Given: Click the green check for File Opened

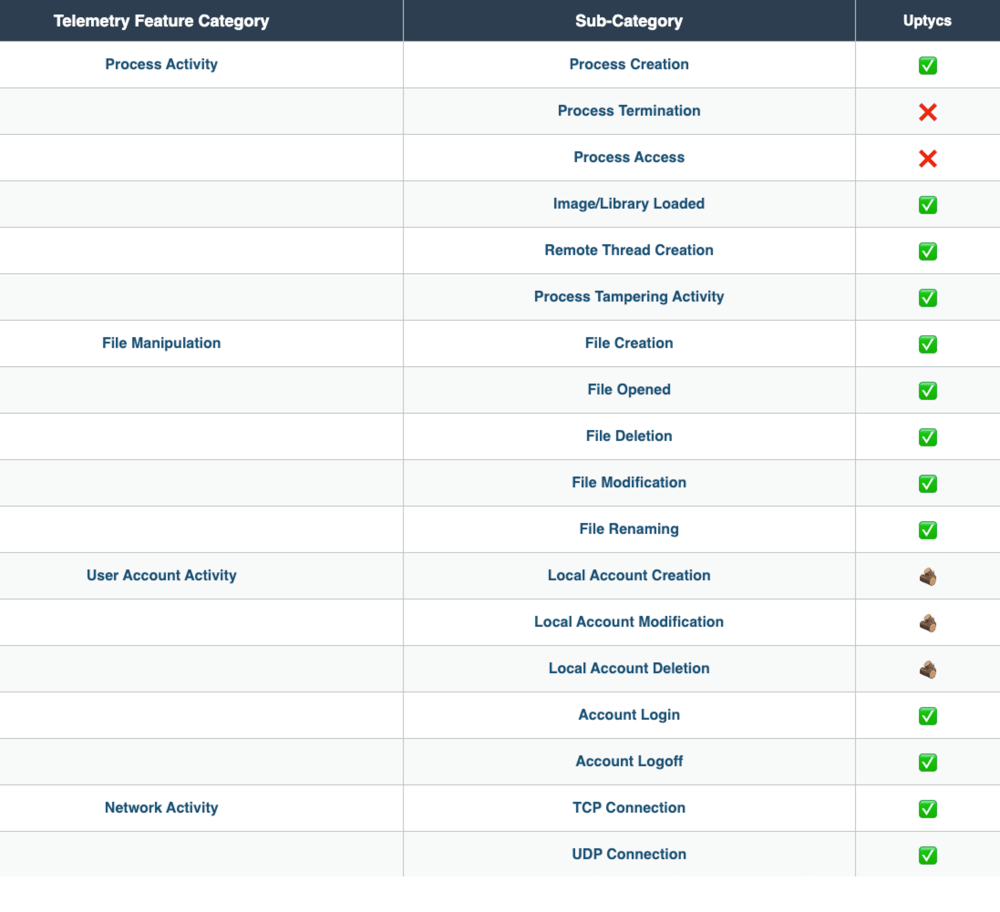Looking at the screenshot, I should tap(927, 390).
